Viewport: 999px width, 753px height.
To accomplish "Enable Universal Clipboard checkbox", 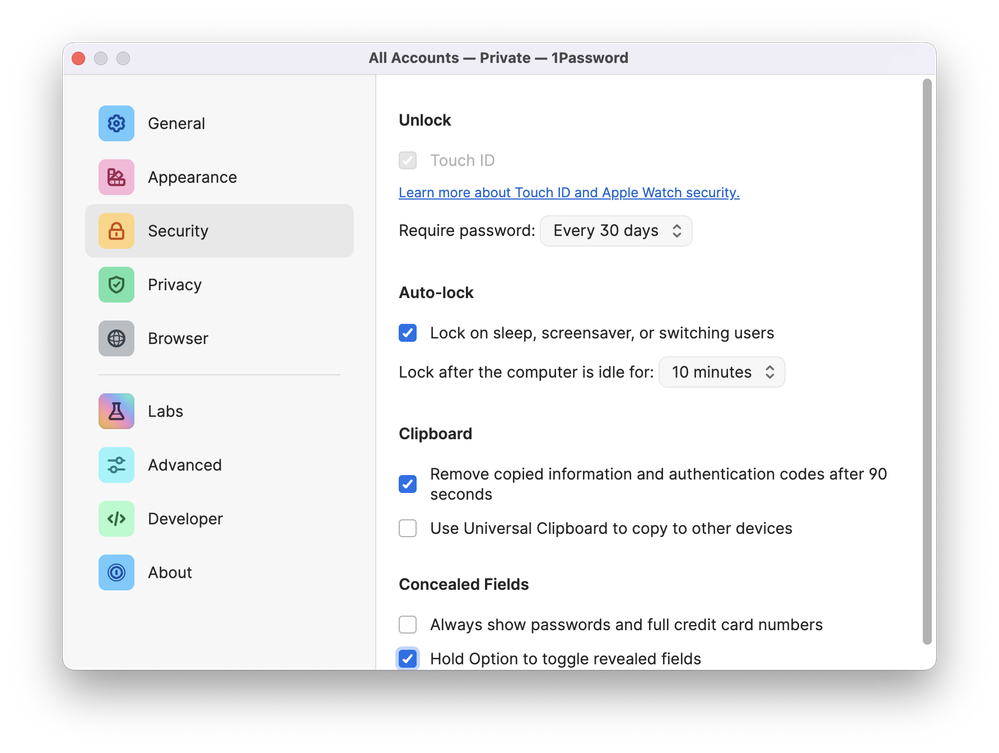I will coord(408,528).
